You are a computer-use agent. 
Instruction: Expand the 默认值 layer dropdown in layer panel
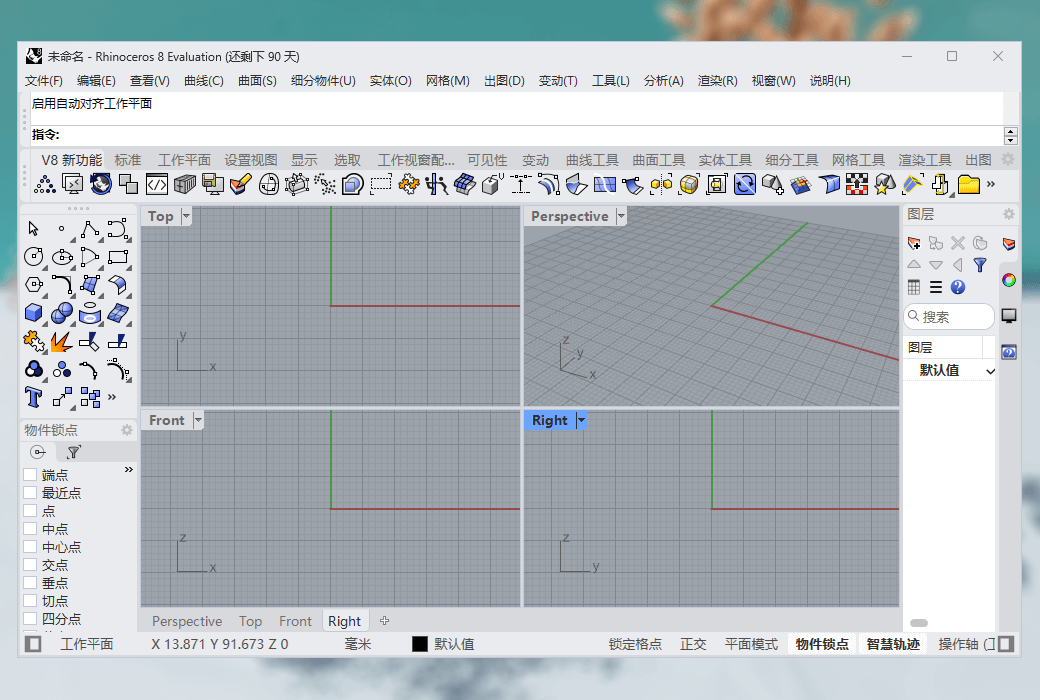coord(990,371)
